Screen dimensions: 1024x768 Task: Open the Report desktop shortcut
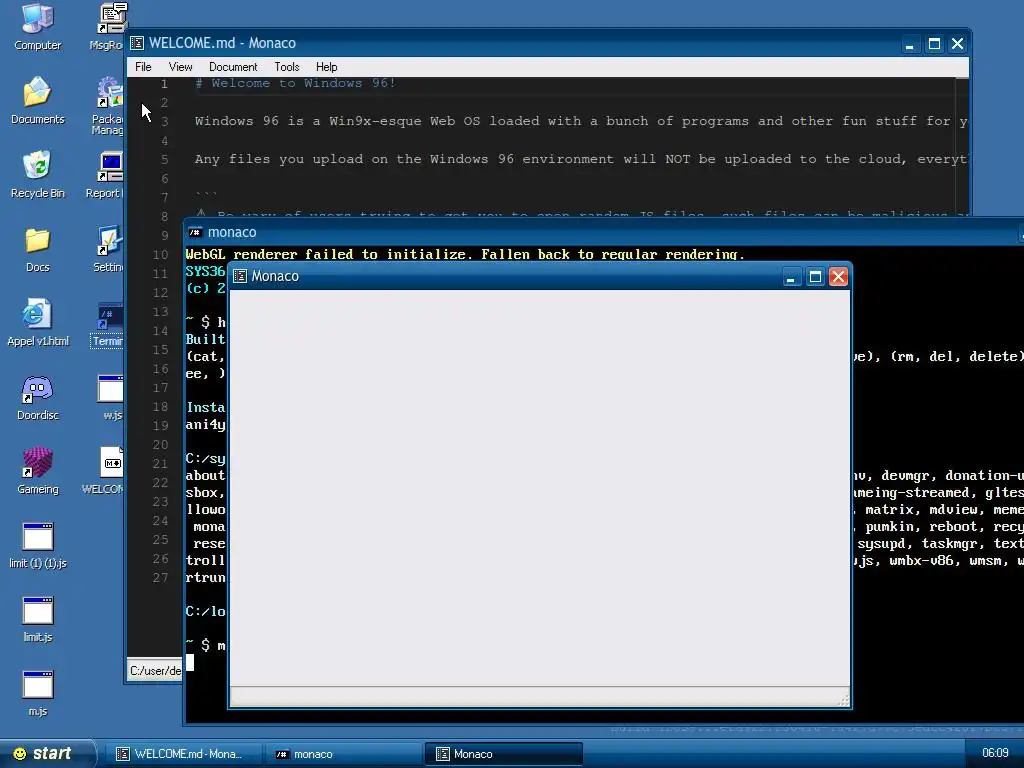[106, 174]
